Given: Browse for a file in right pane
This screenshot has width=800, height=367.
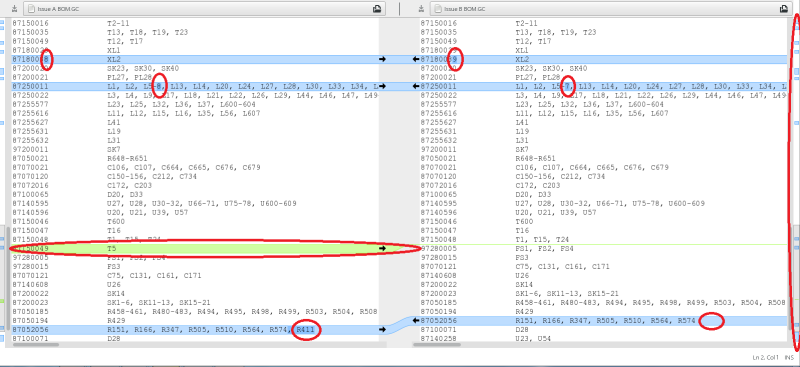Looking at the screenshot, I should 784,9.
